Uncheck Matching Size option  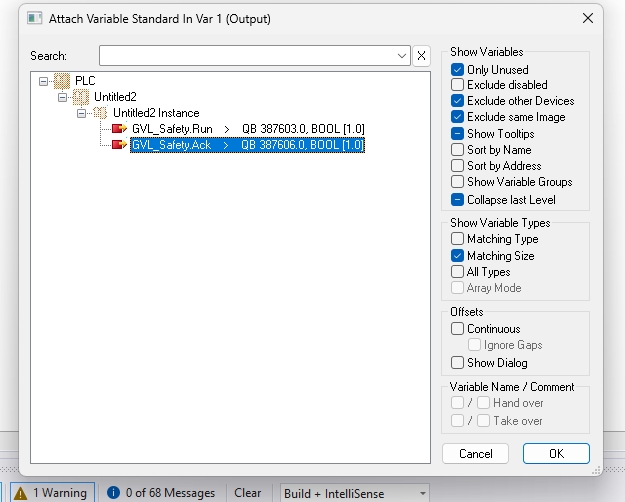click(x=457, y=255)
